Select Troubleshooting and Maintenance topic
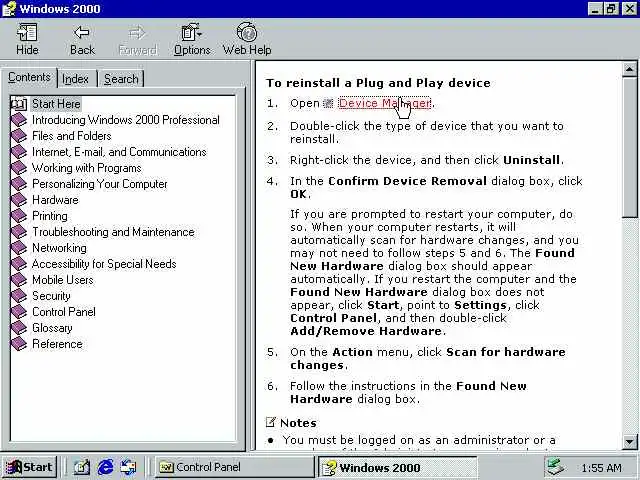The height and width of the screenshot is (480, 640). [113, 232]
